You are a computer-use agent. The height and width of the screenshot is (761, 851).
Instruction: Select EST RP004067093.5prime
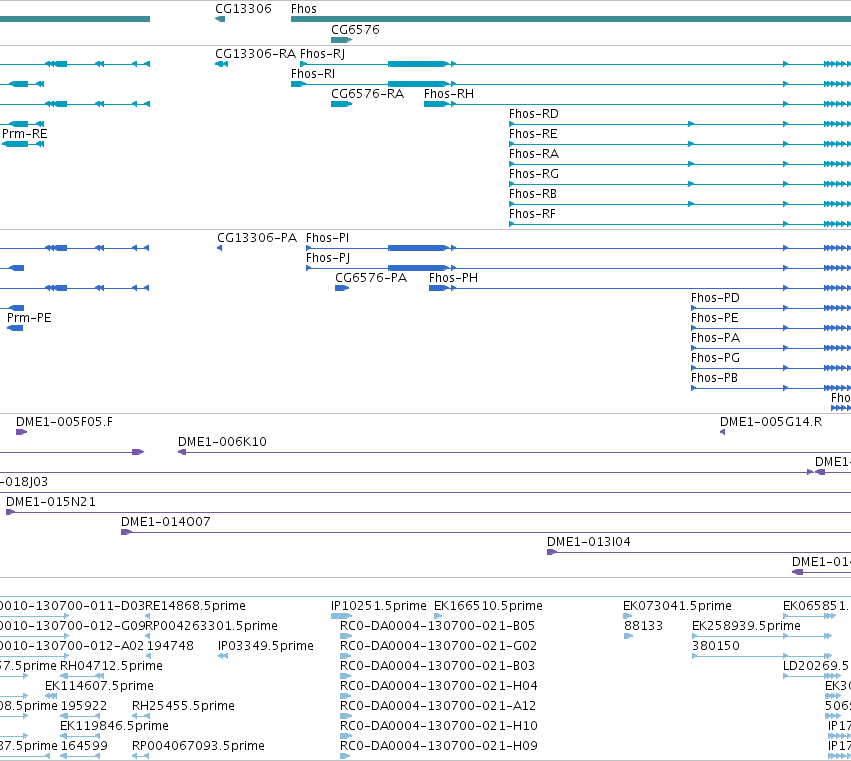pyautogui.click(x=141, y=756)
